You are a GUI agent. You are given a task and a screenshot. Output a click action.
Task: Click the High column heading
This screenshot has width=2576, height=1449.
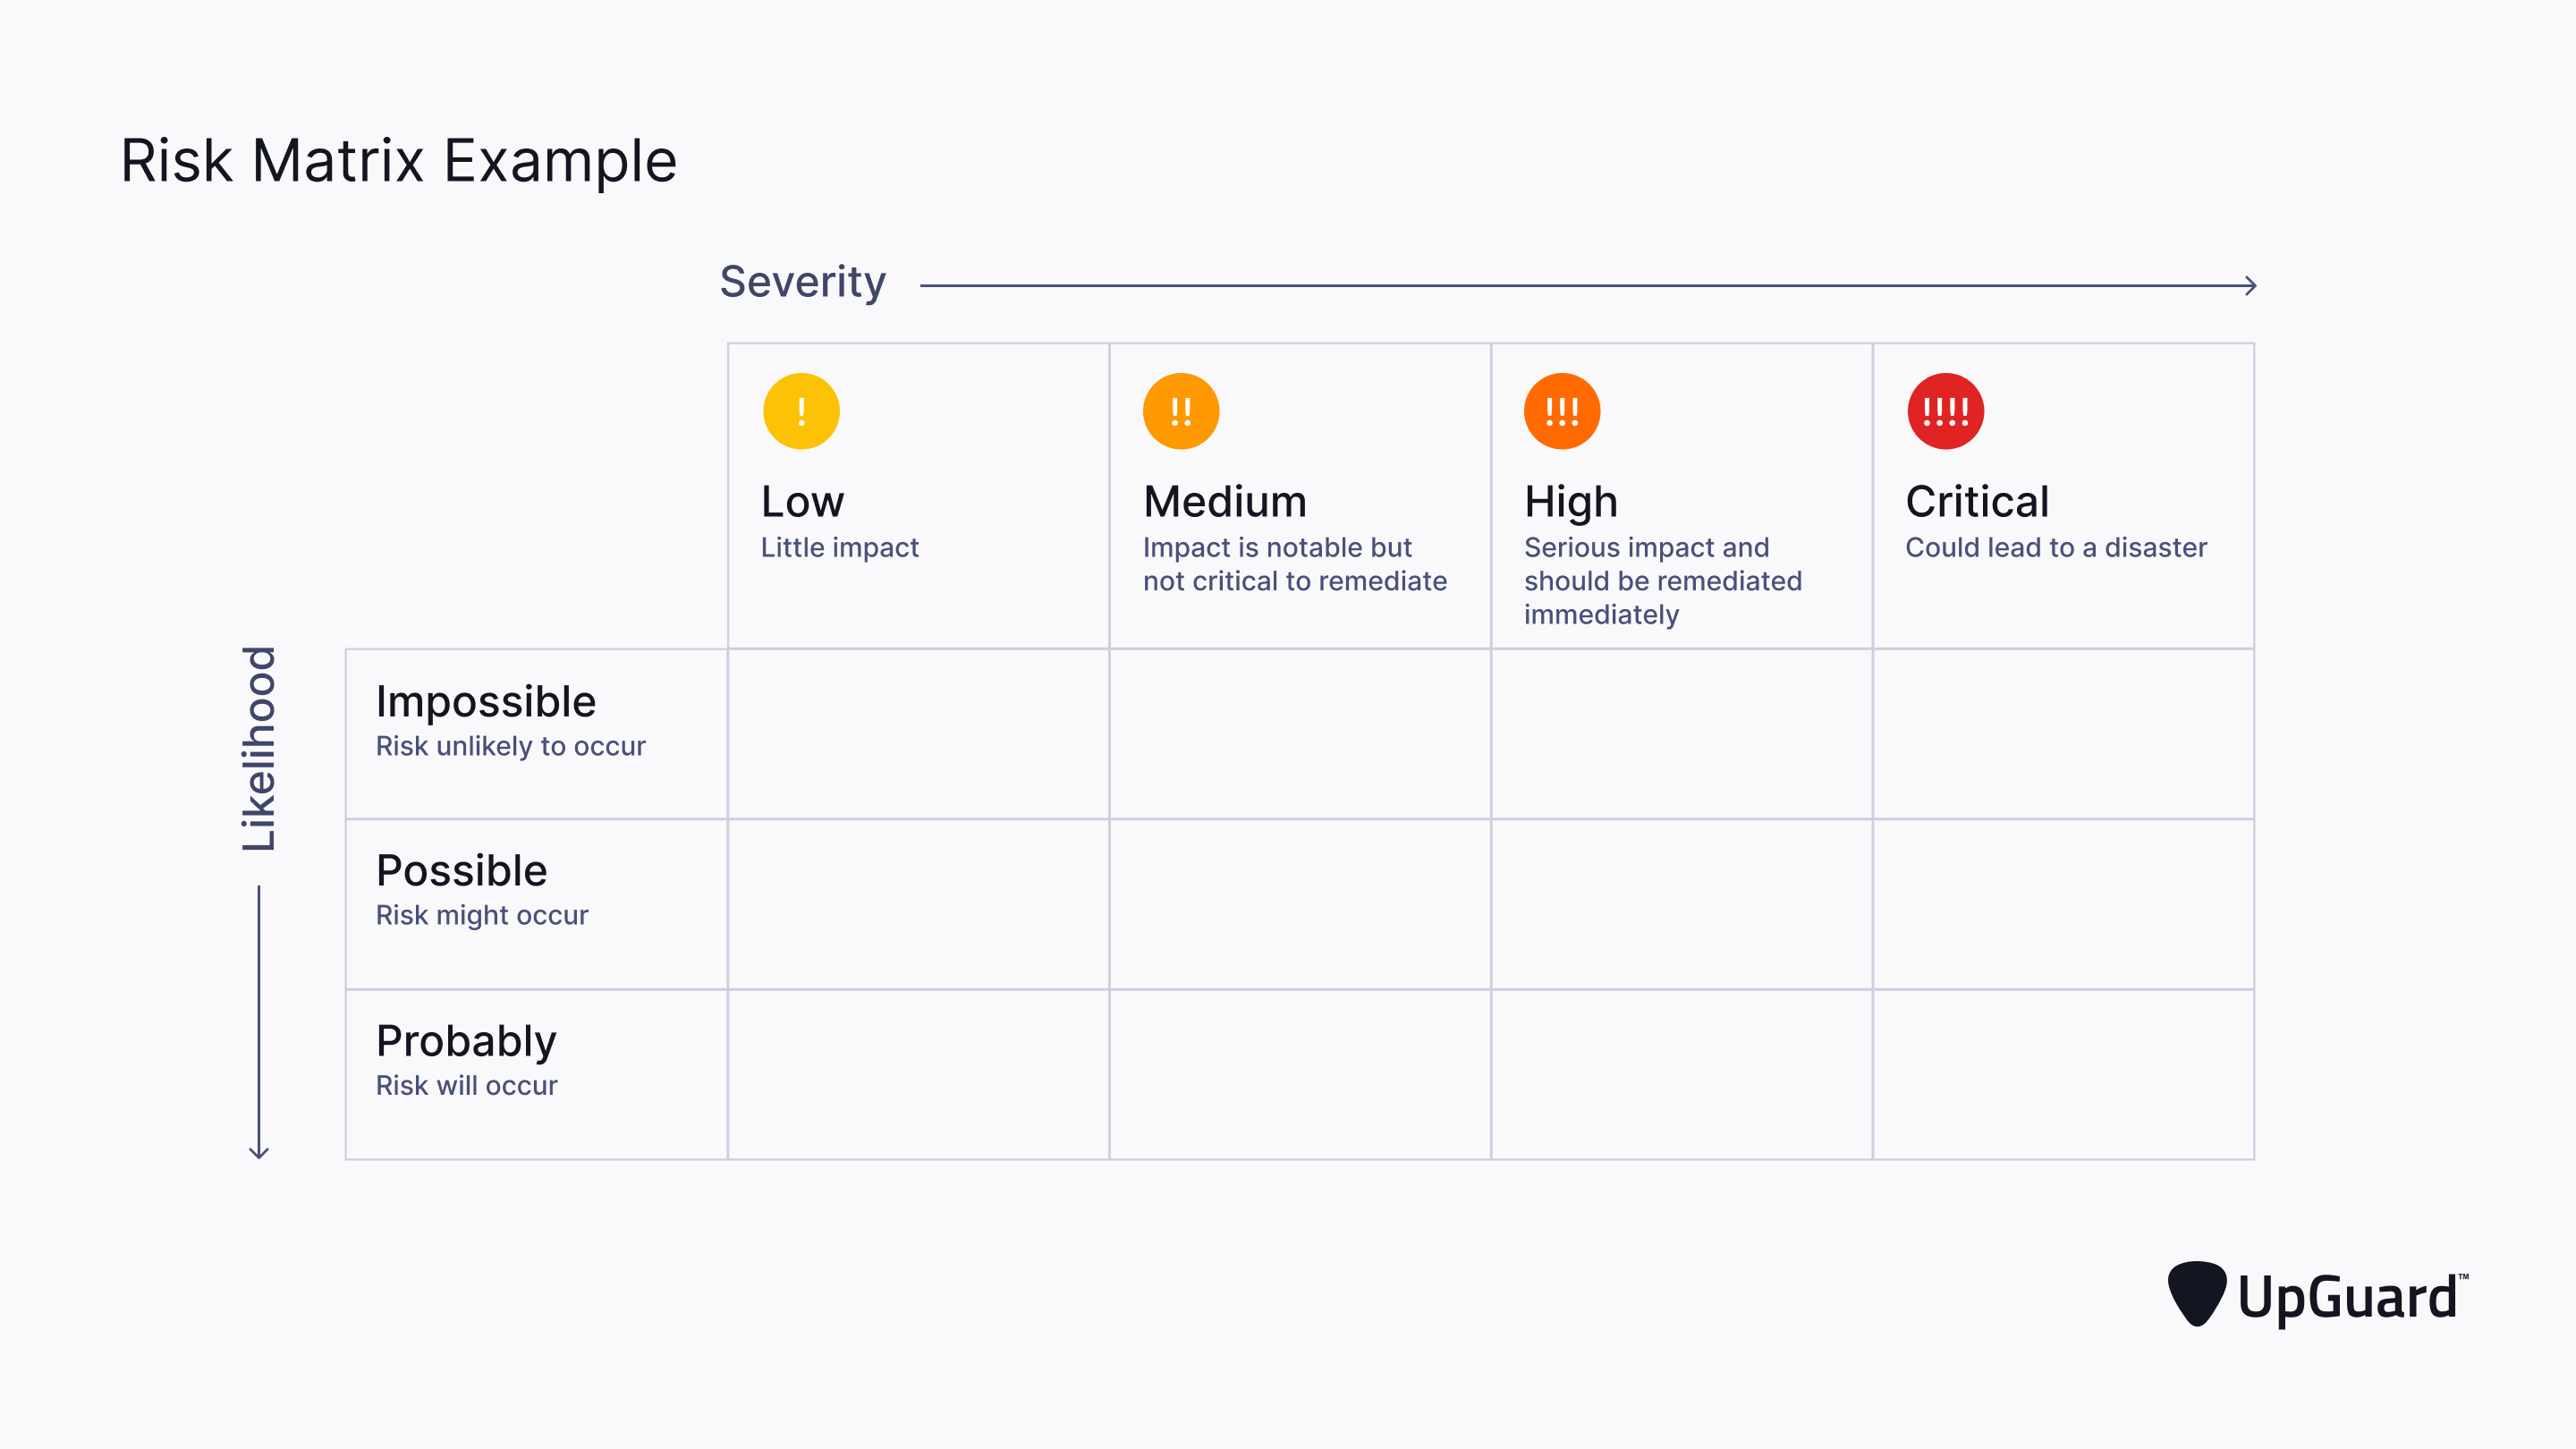pyautogui.click(x=1571, y=502)
